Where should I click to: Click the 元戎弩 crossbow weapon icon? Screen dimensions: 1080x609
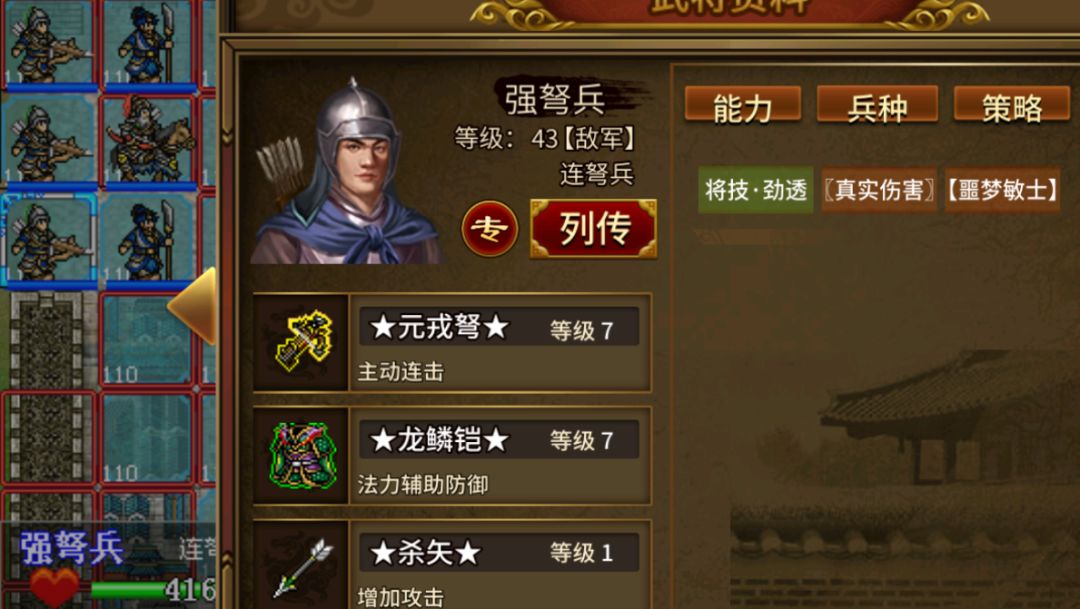pos(301,342)
